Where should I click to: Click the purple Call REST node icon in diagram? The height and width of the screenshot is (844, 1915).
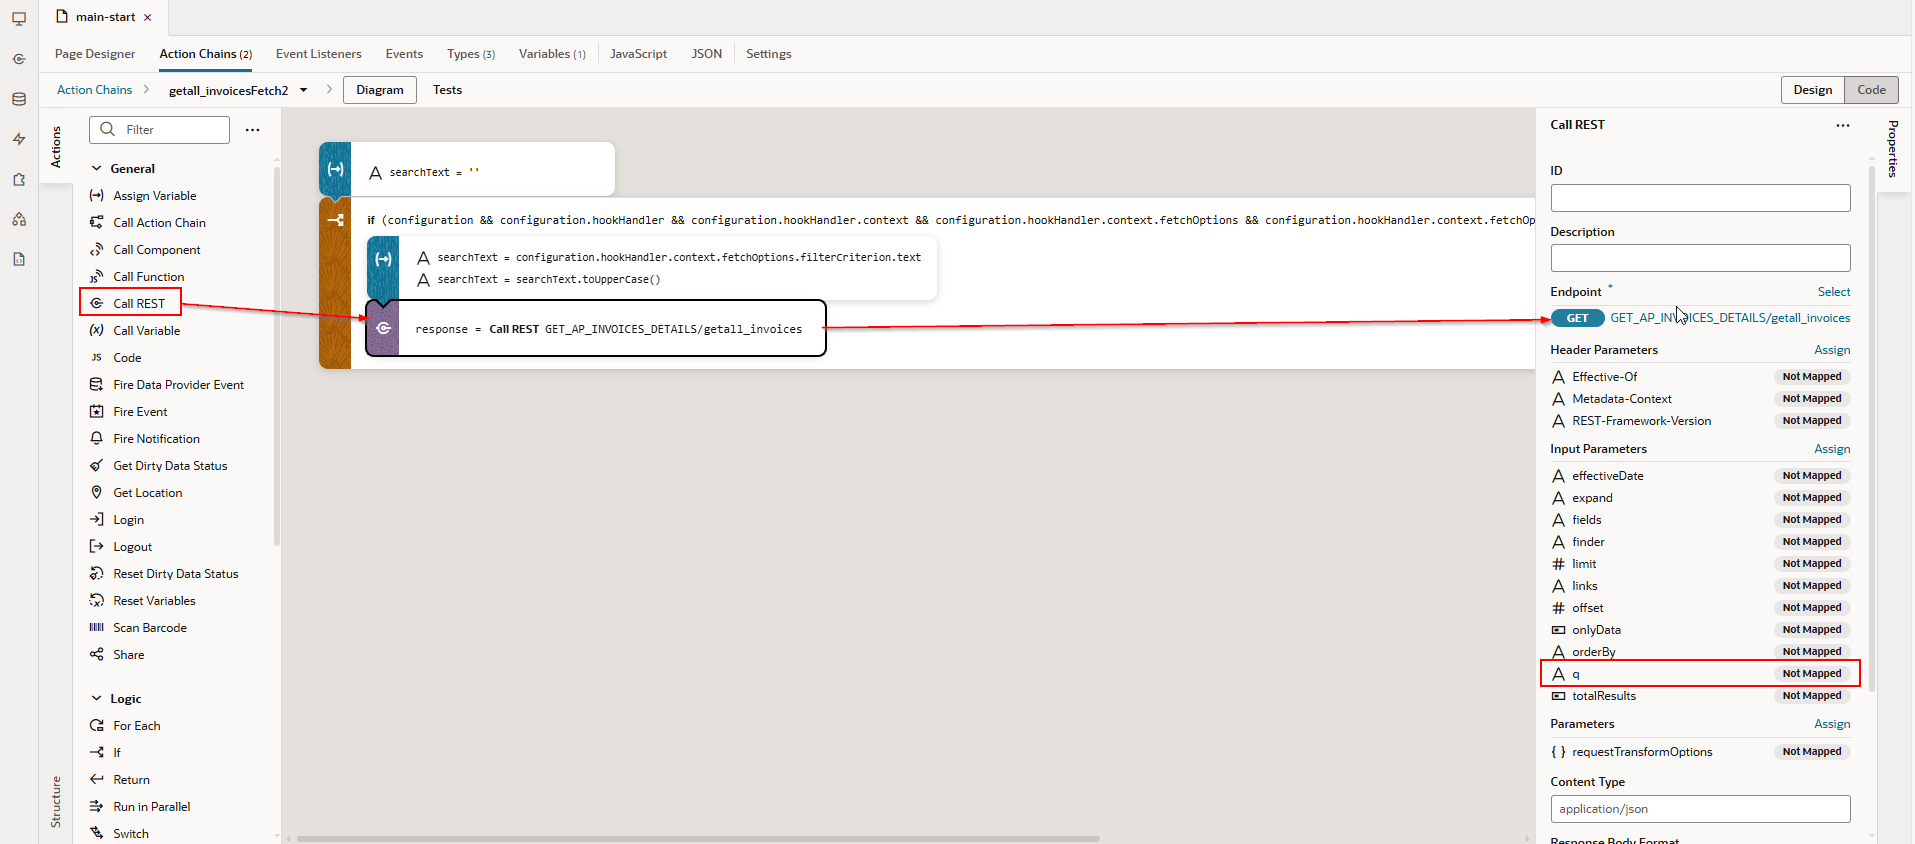383,328
